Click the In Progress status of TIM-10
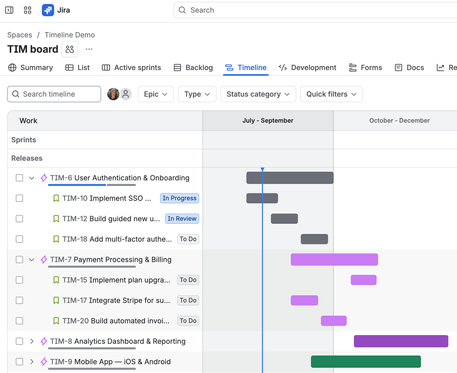Image resolution: width=457 pixels, height=373 pixels. pos(179,198)
